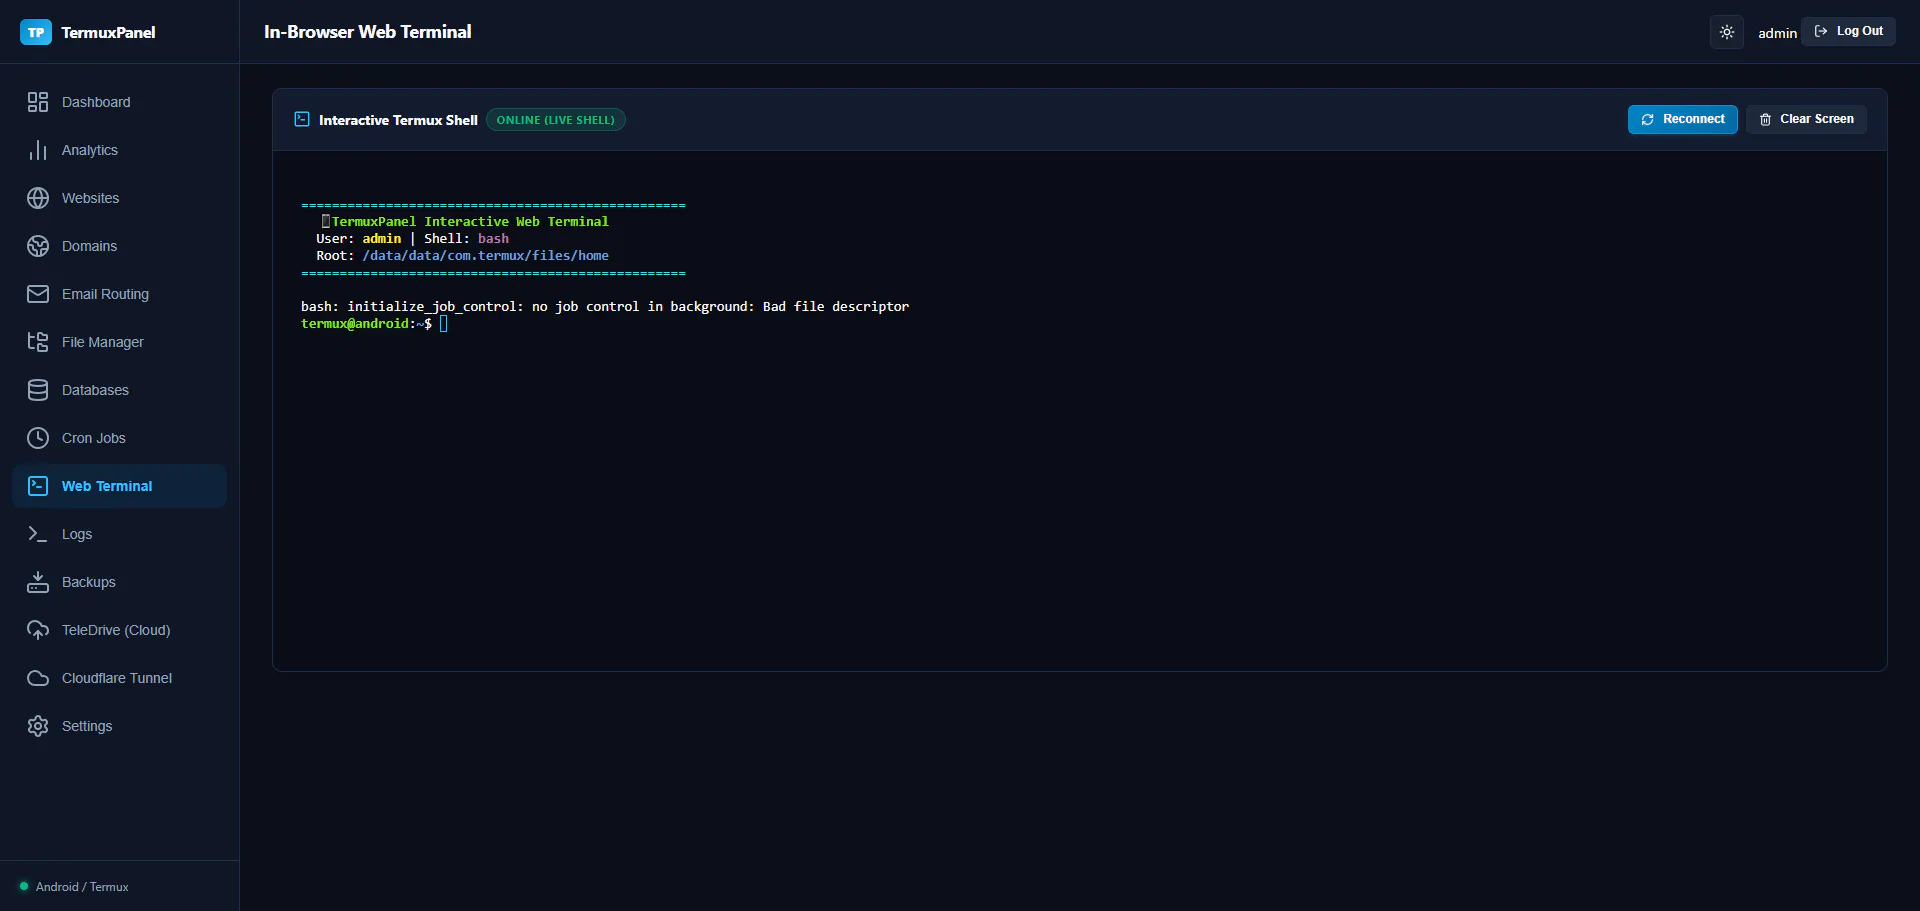Click the terminal icon beside Interactive Termux Shell
The width and height of the screenshot is (1920, 911).
[302, 119]
